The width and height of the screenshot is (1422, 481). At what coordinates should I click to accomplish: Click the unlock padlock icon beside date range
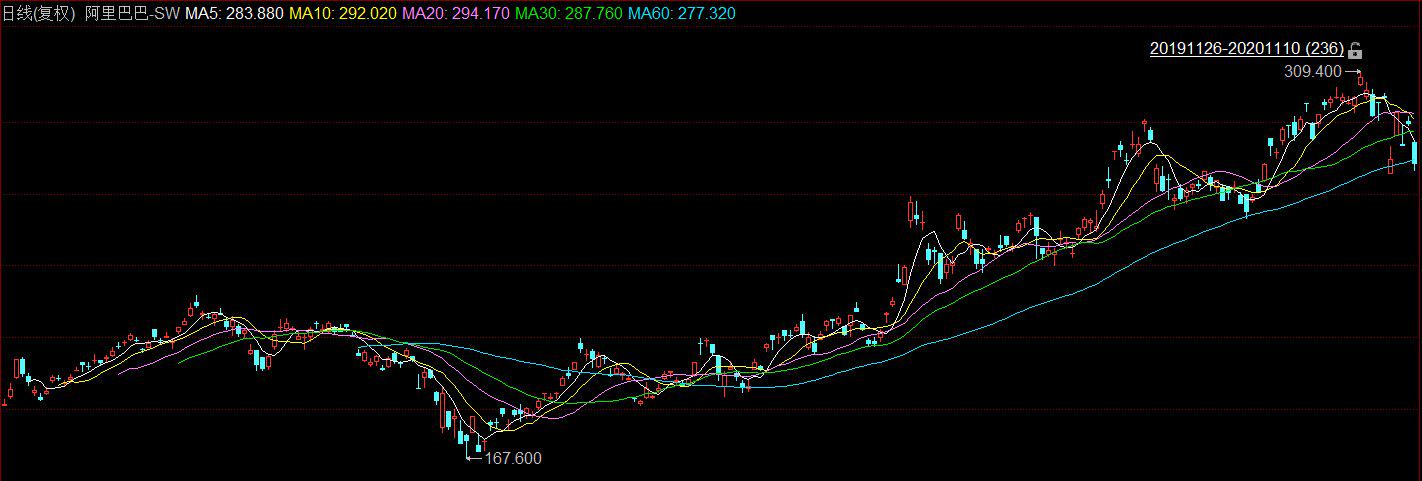pos(1355,50)
